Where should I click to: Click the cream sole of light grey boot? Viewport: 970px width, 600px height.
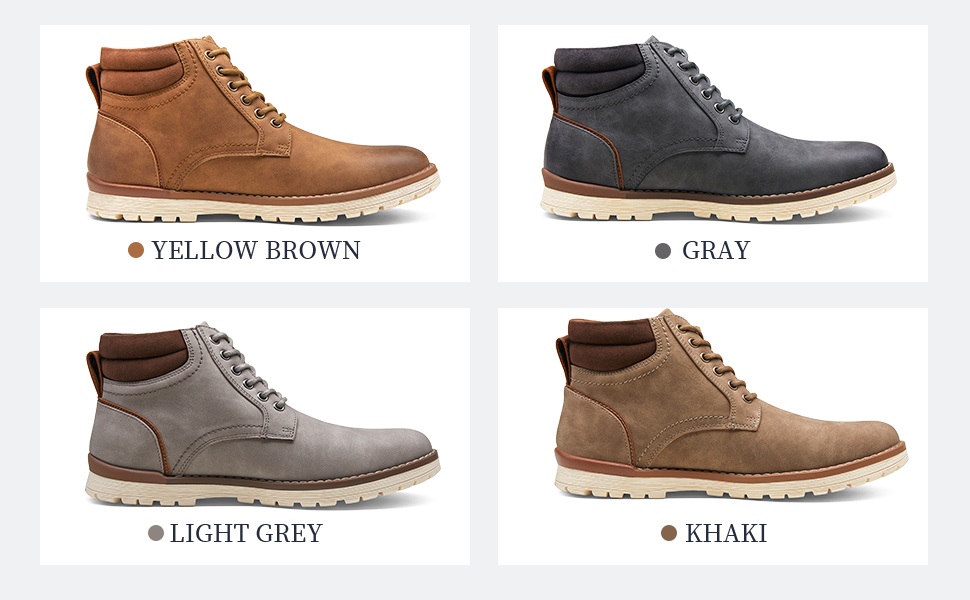(x=262, y=487)
